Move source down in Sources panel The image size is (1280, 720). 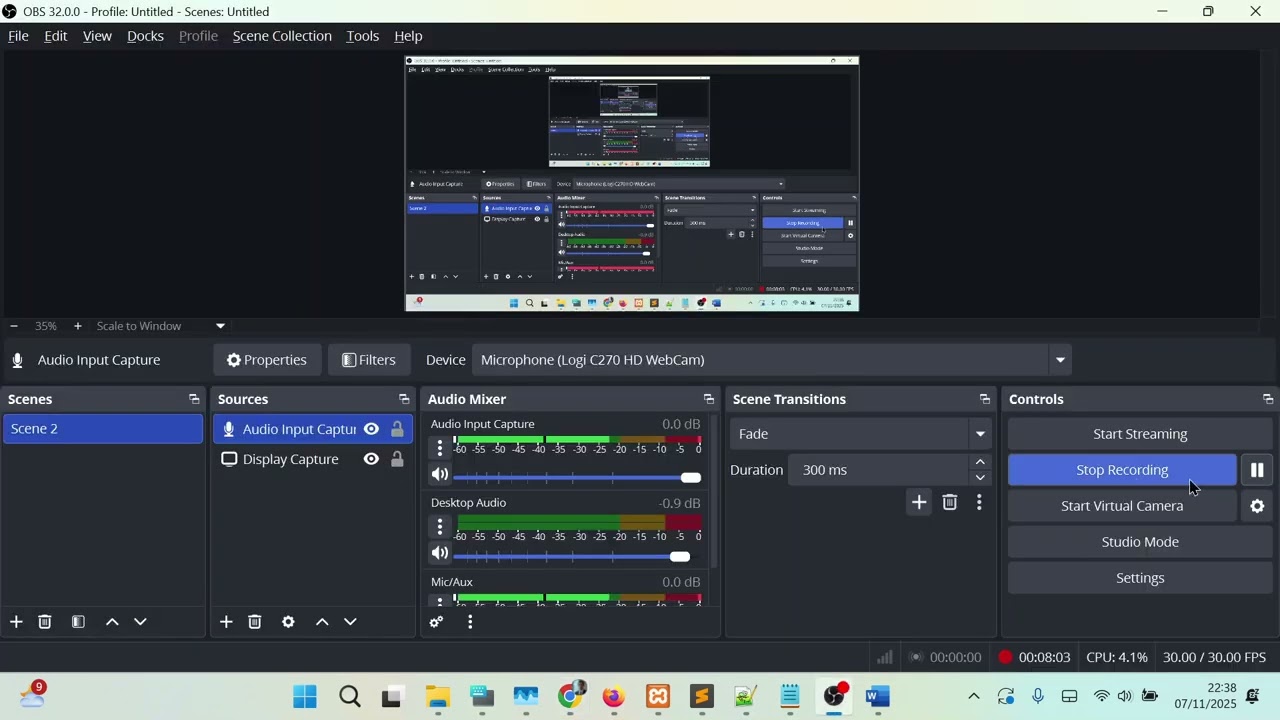click(351, 622)
